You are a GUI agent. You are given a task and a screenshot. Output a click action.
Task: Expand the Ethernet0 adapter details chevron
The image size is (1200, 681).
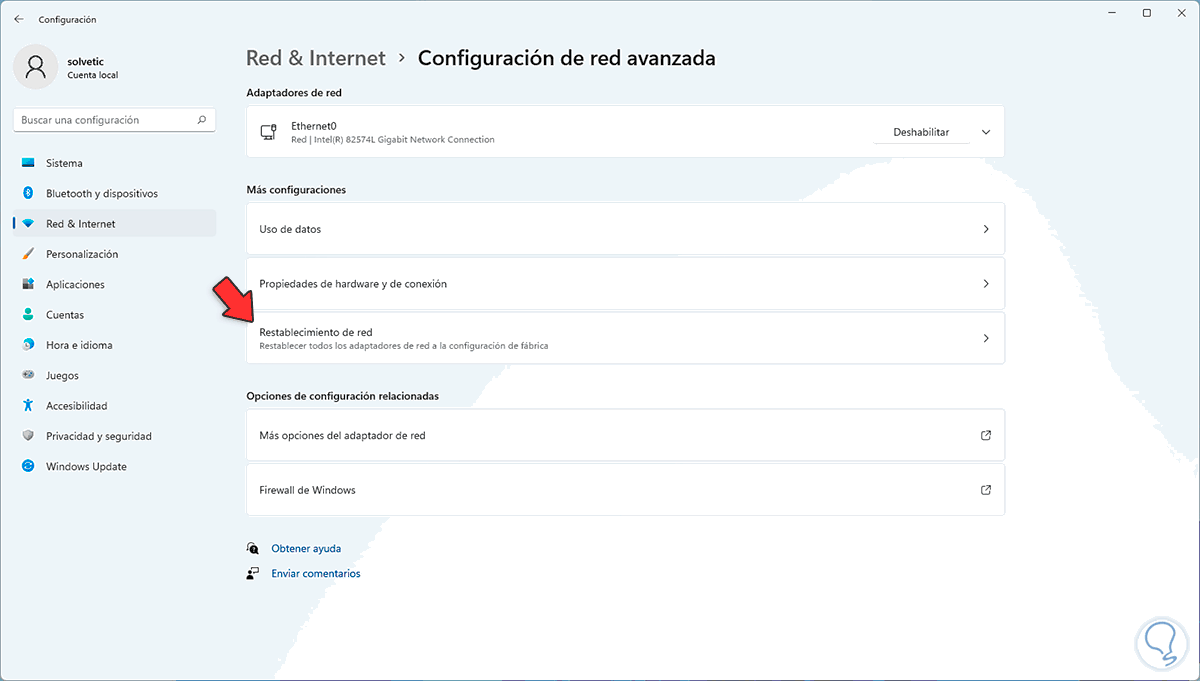coord(986,132)
